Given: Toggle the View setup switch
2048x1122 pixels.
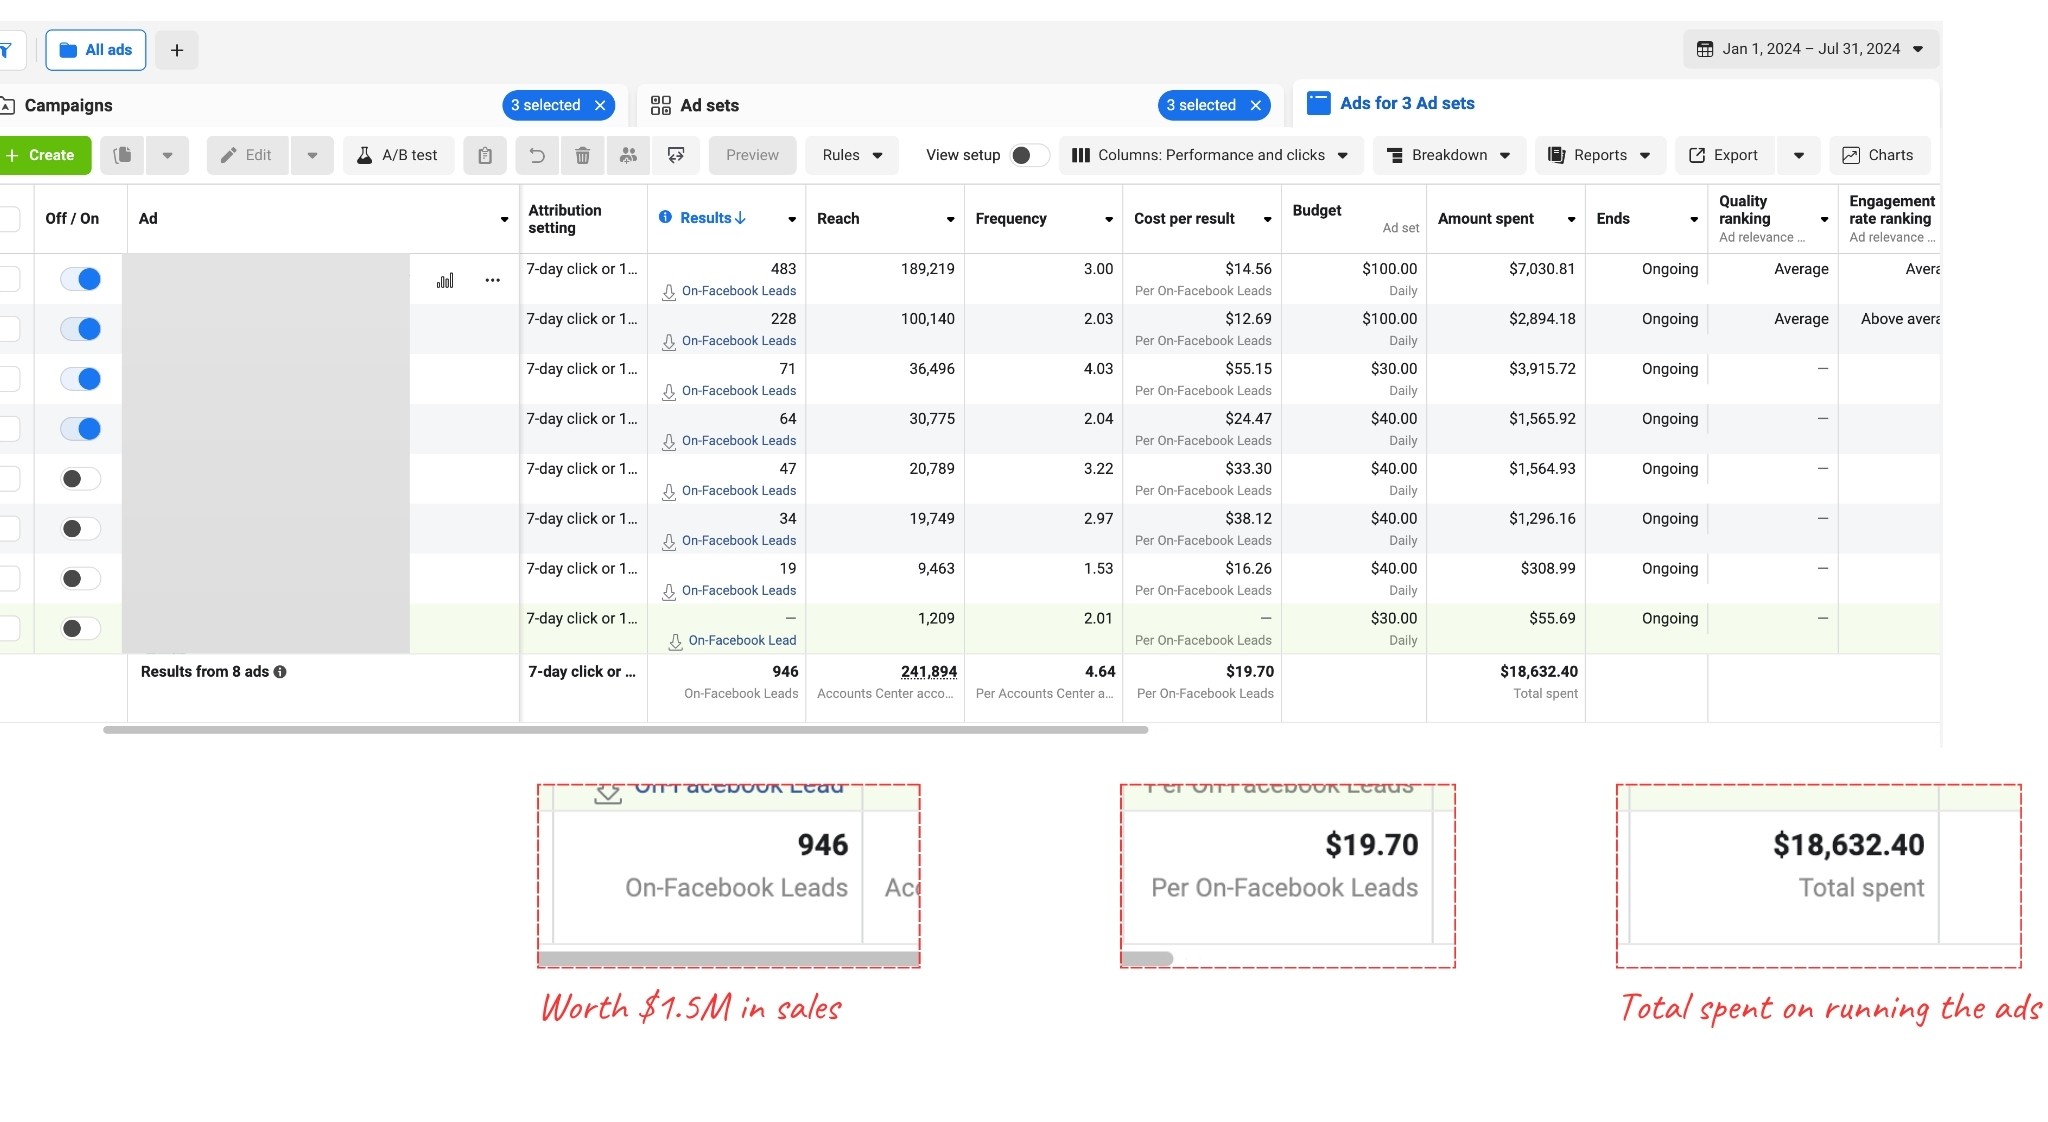Looking at the screenshot, I should [x=1028, y=155].
